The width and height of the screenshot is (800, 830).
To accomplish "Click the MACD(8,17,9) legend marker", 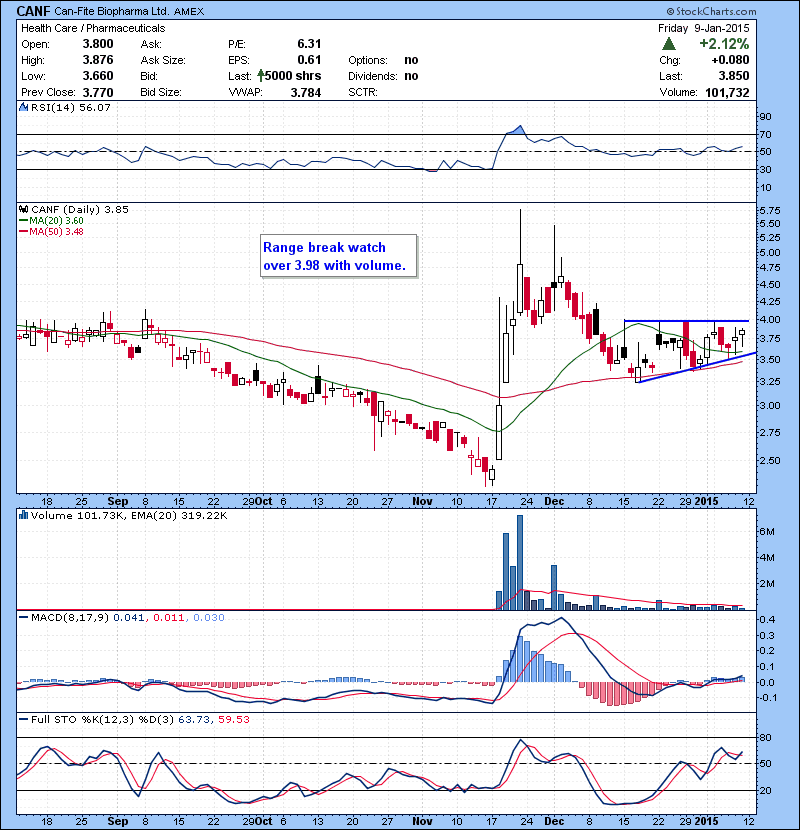I will pyautogui.click(x=23, y=617).
